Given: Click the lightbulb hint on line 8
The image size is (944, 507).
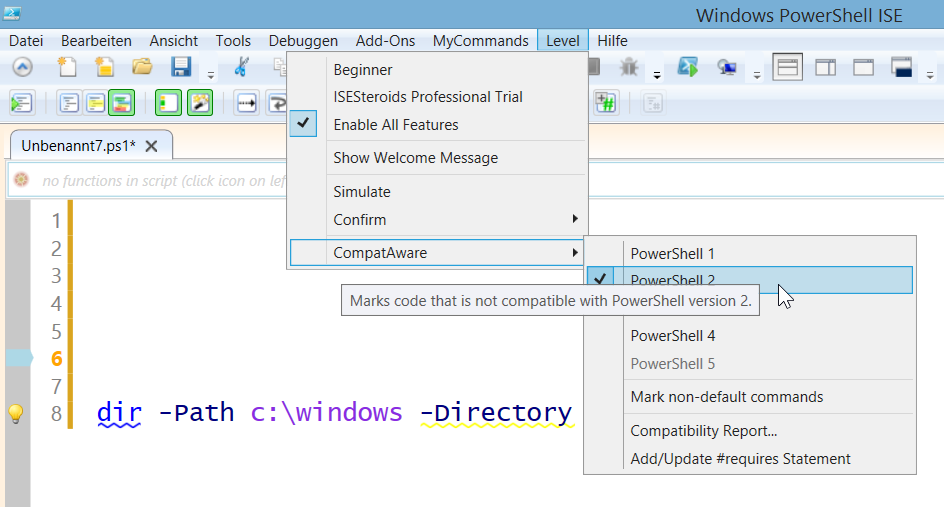Looking at the screenshot, I should (x=15, y=414).
